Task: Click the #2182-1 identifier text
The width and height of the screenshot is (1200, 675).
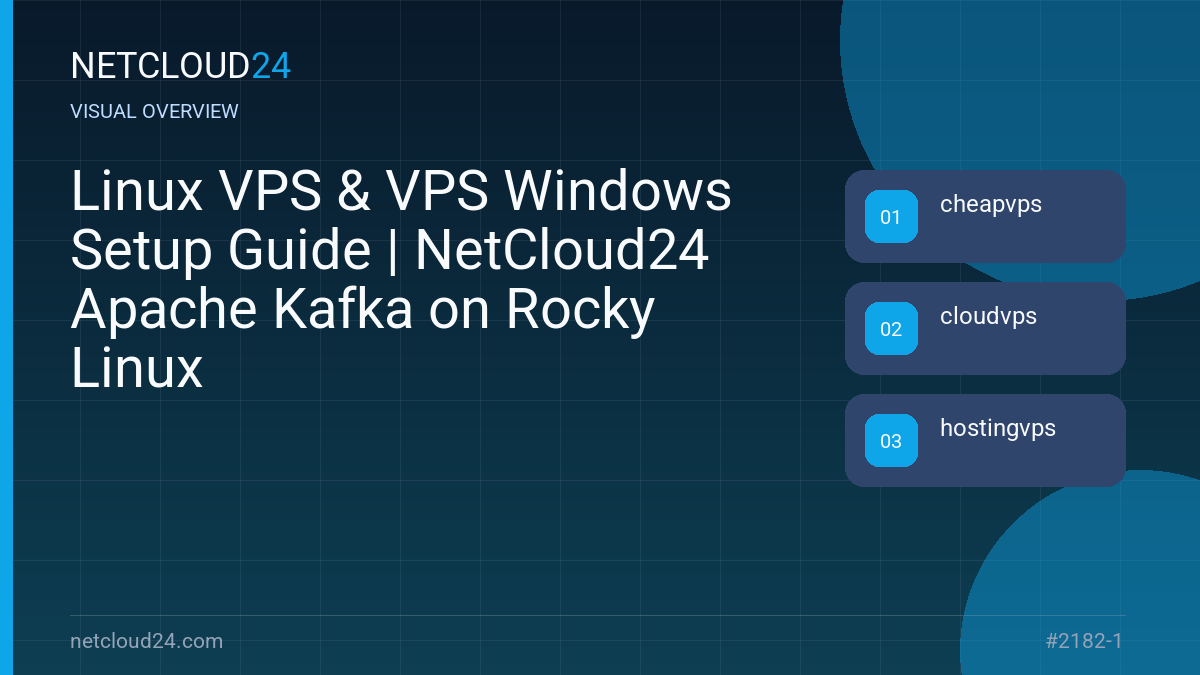Action: pyautogui.click(x=1083, y=641)
